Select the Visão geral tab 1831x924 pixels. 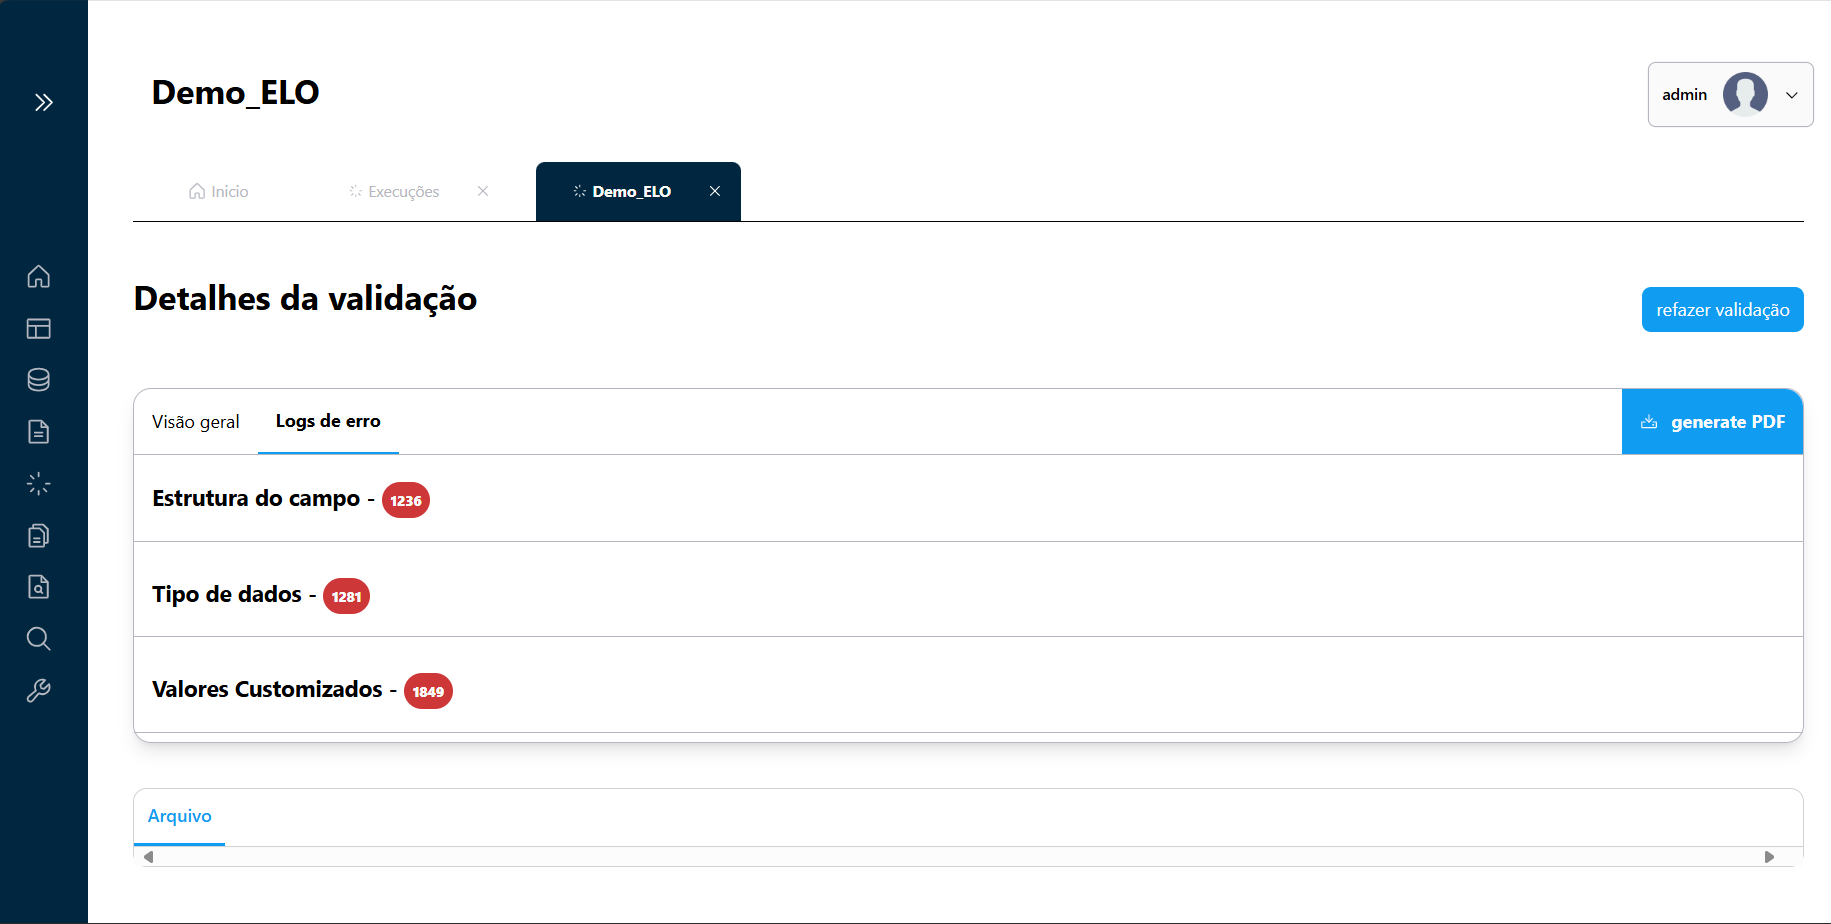196,422
